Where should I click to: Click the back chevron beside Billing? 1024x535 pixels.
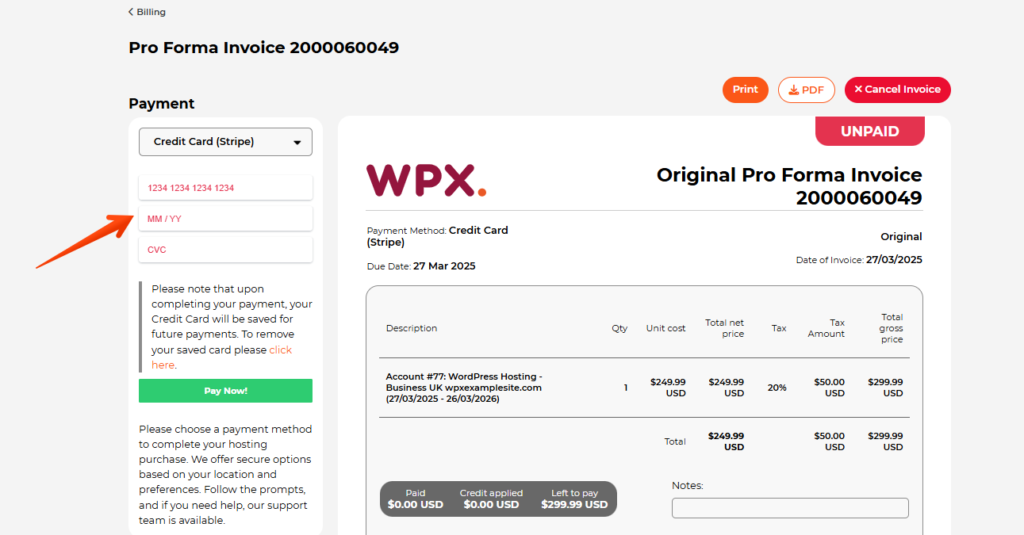(131, 12)
